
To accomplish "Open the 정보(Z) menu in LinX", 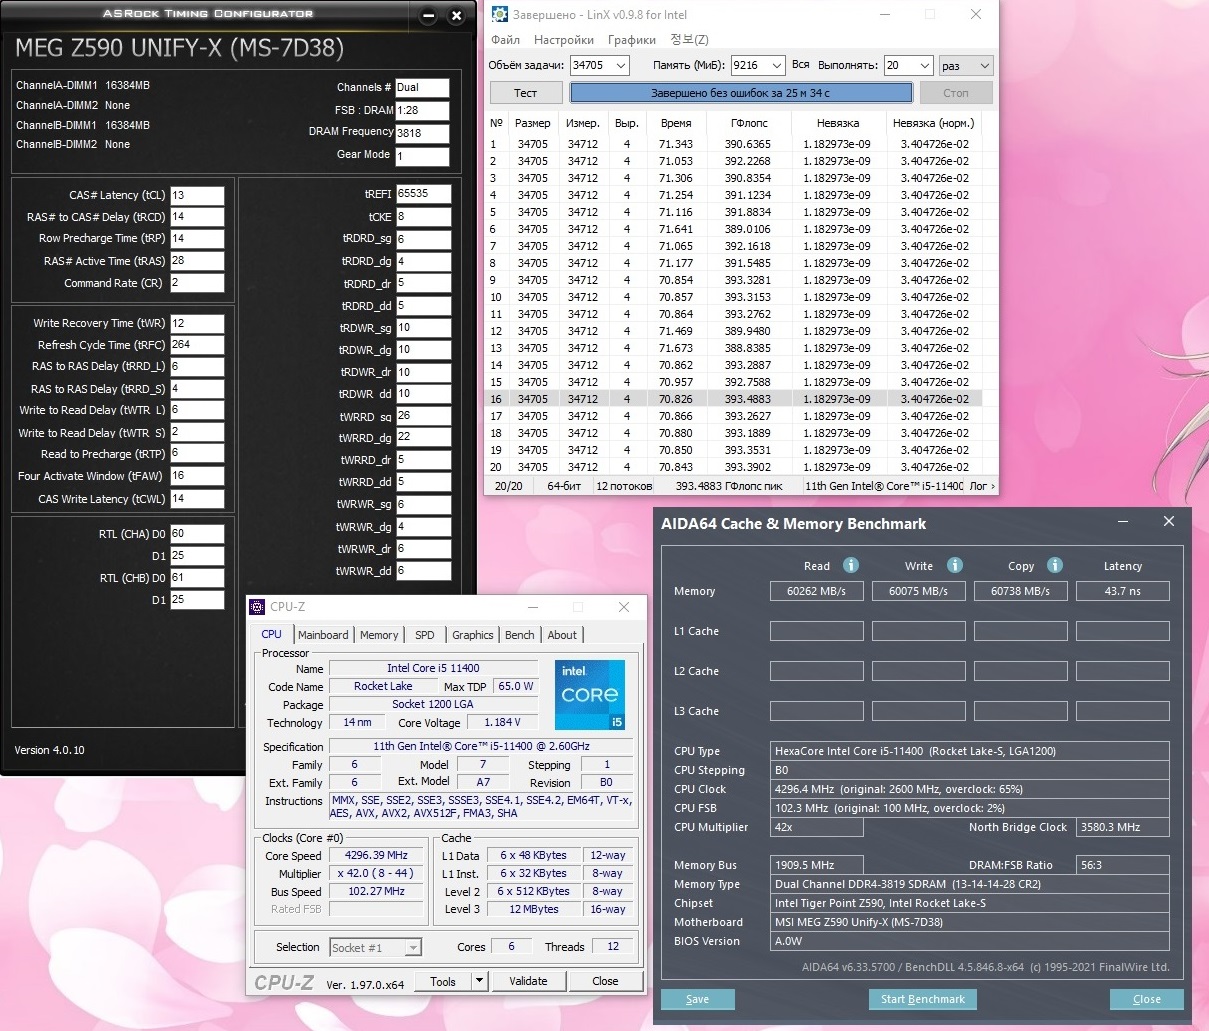I will pyautogui.click(x=689, y=40).
